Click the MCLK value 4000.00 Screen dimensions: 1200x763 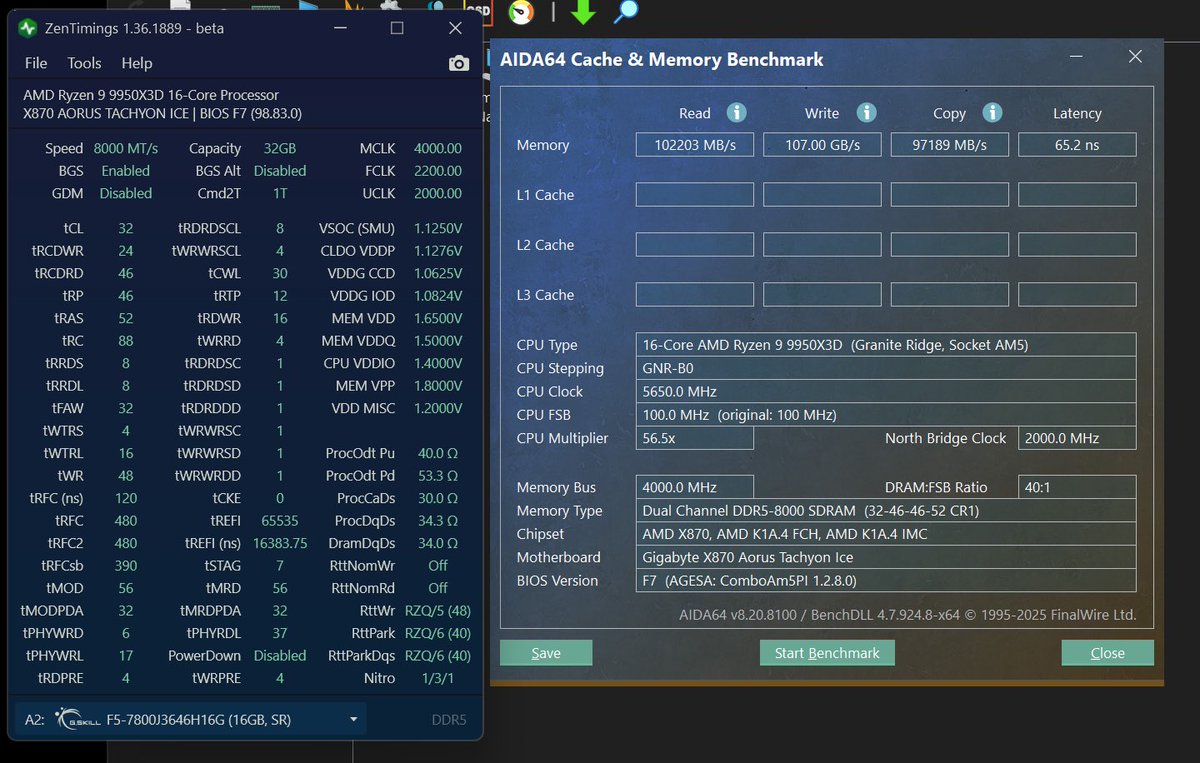coord(438,148)
